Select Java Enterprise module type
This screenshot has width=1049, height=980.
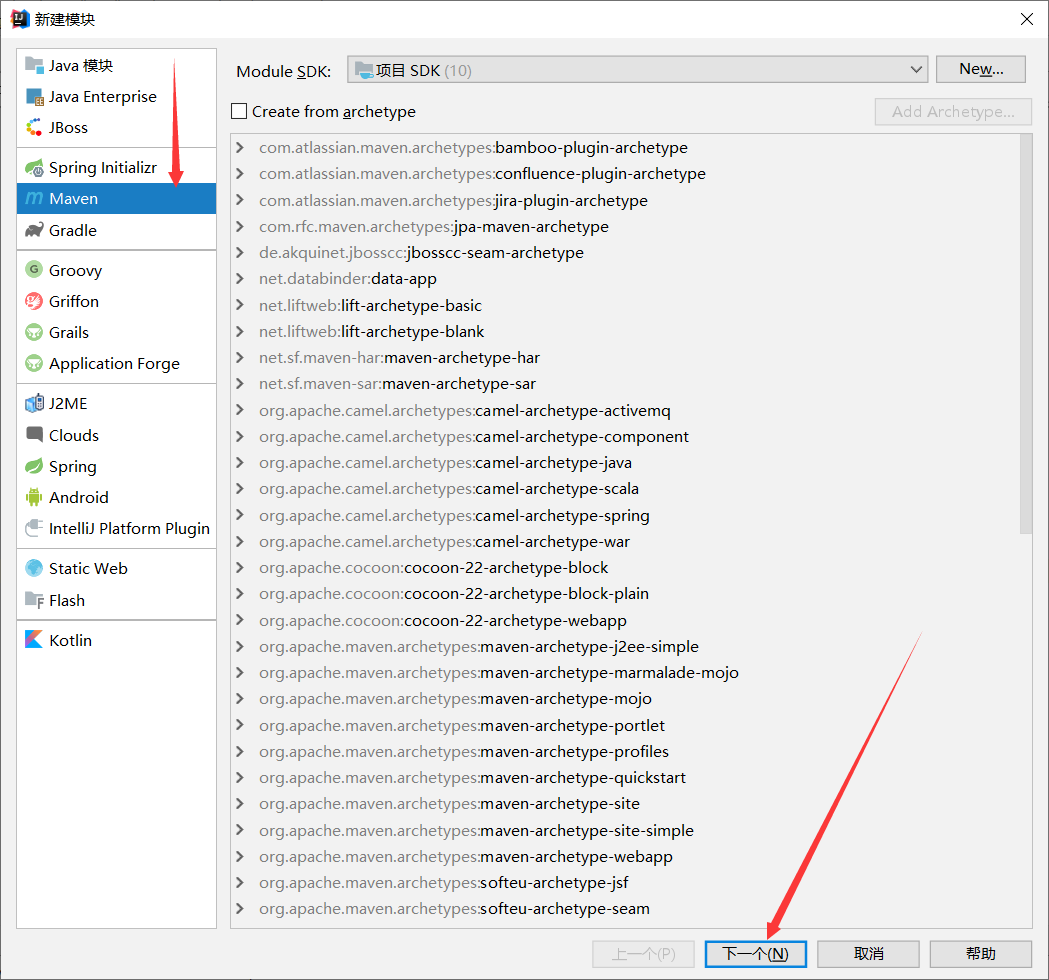tap(116, 97)
